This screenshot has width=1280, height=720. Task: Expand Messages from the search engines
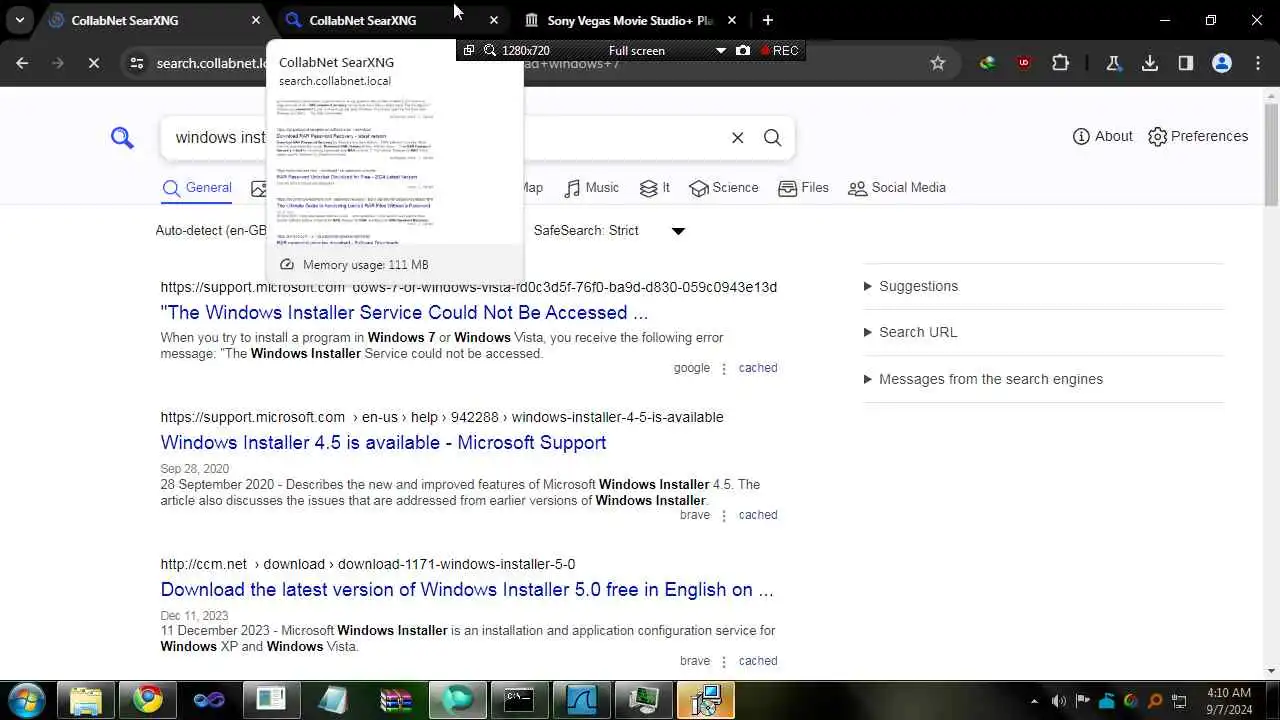(983, 379)
